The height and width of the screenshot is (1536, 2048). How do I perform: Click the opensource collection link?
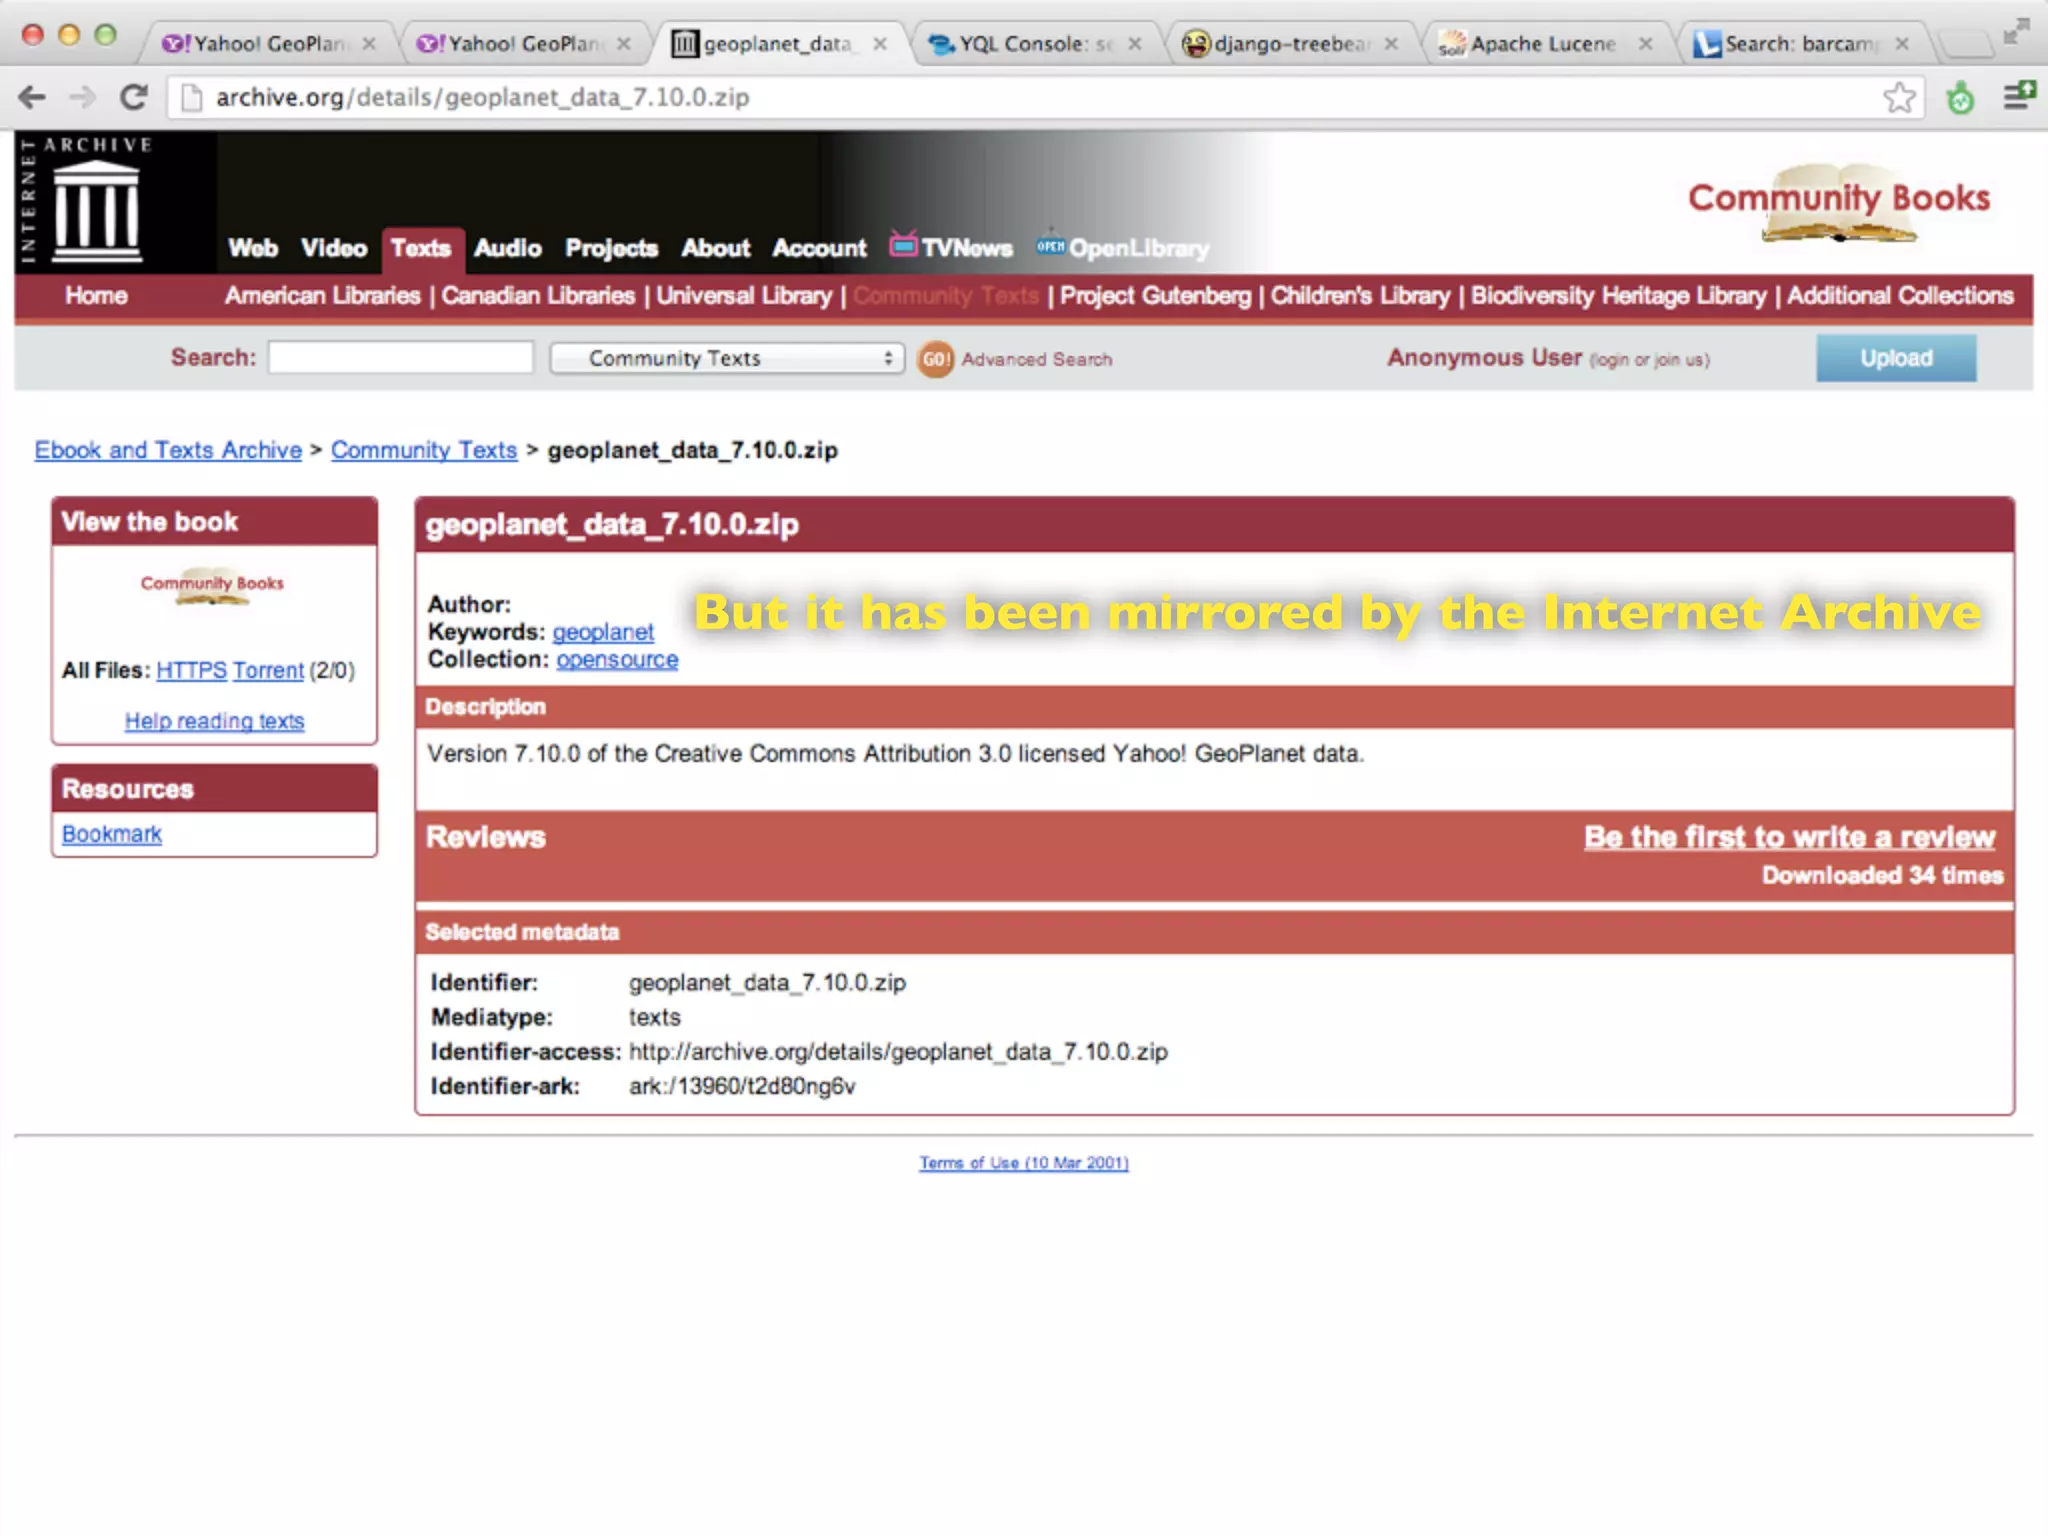[617, 660]
